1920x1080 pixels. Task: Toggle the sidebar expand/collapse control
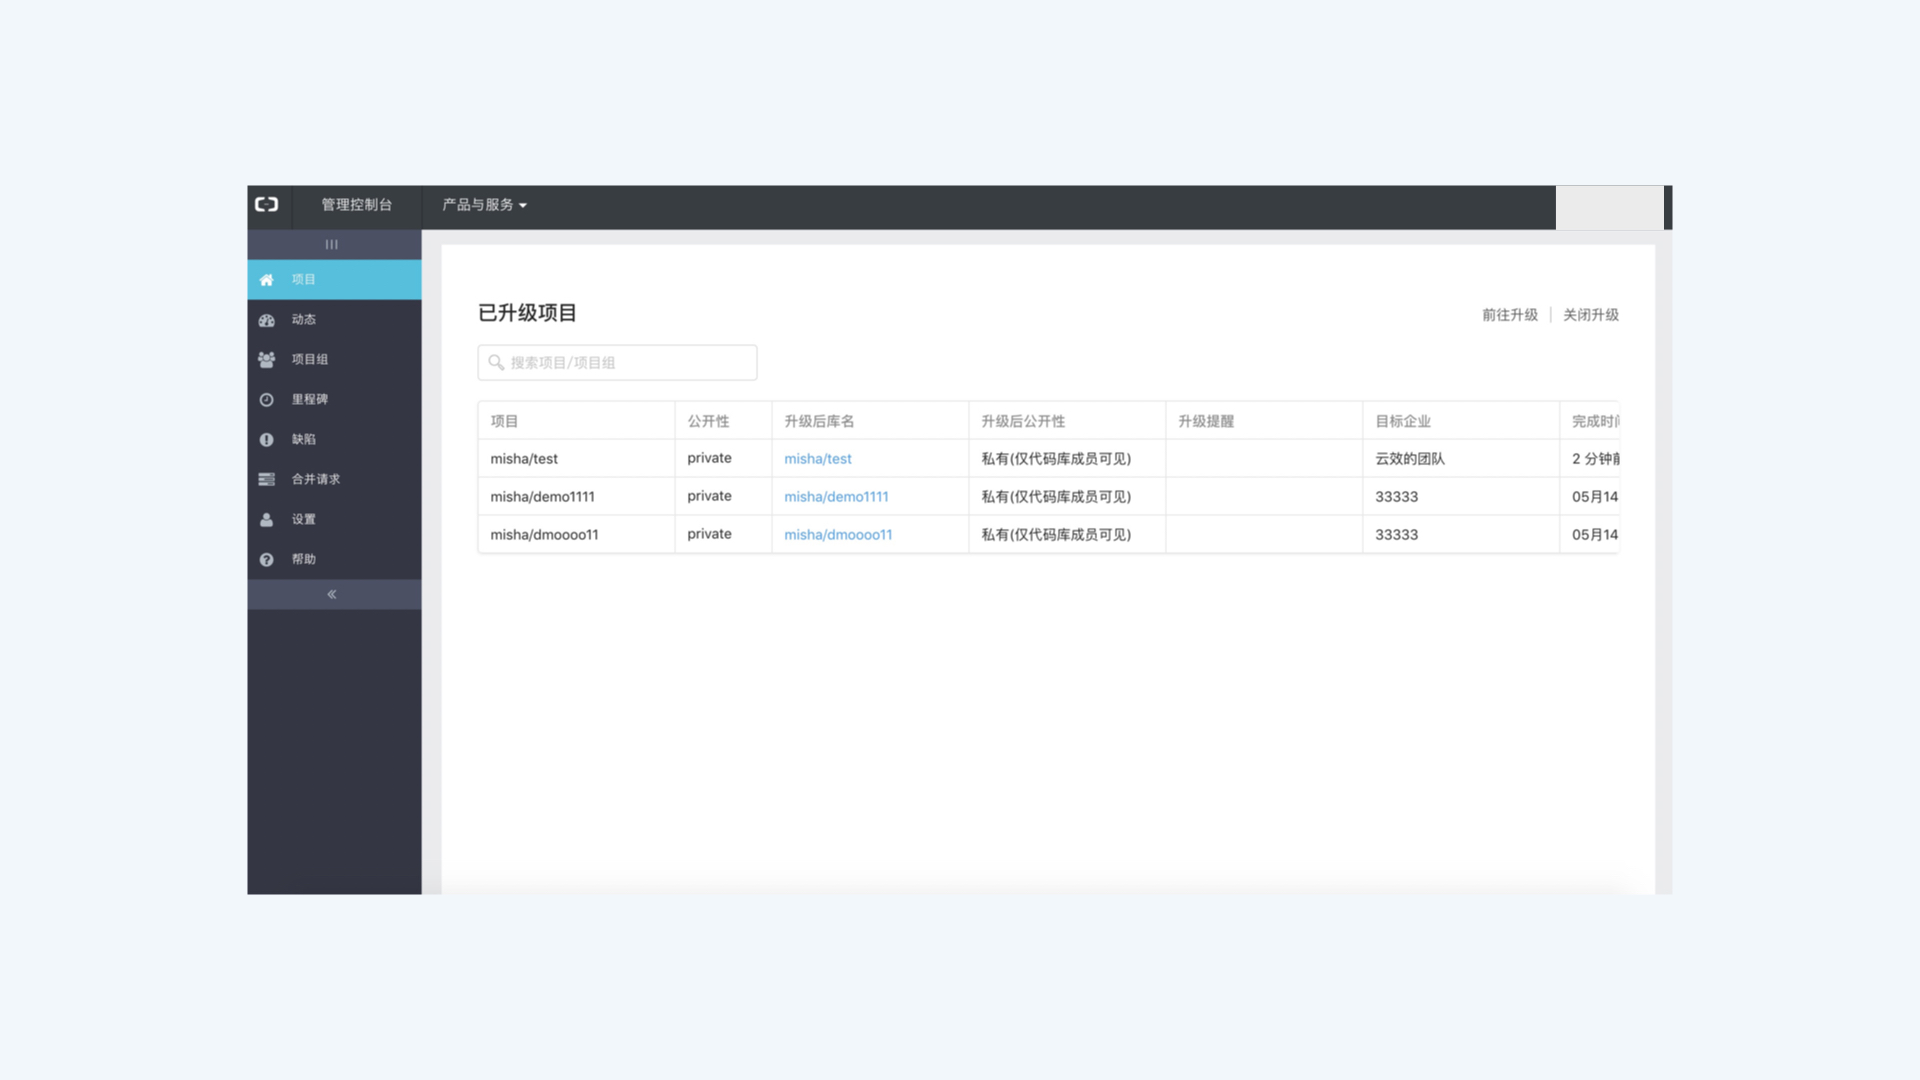(334, 593)
